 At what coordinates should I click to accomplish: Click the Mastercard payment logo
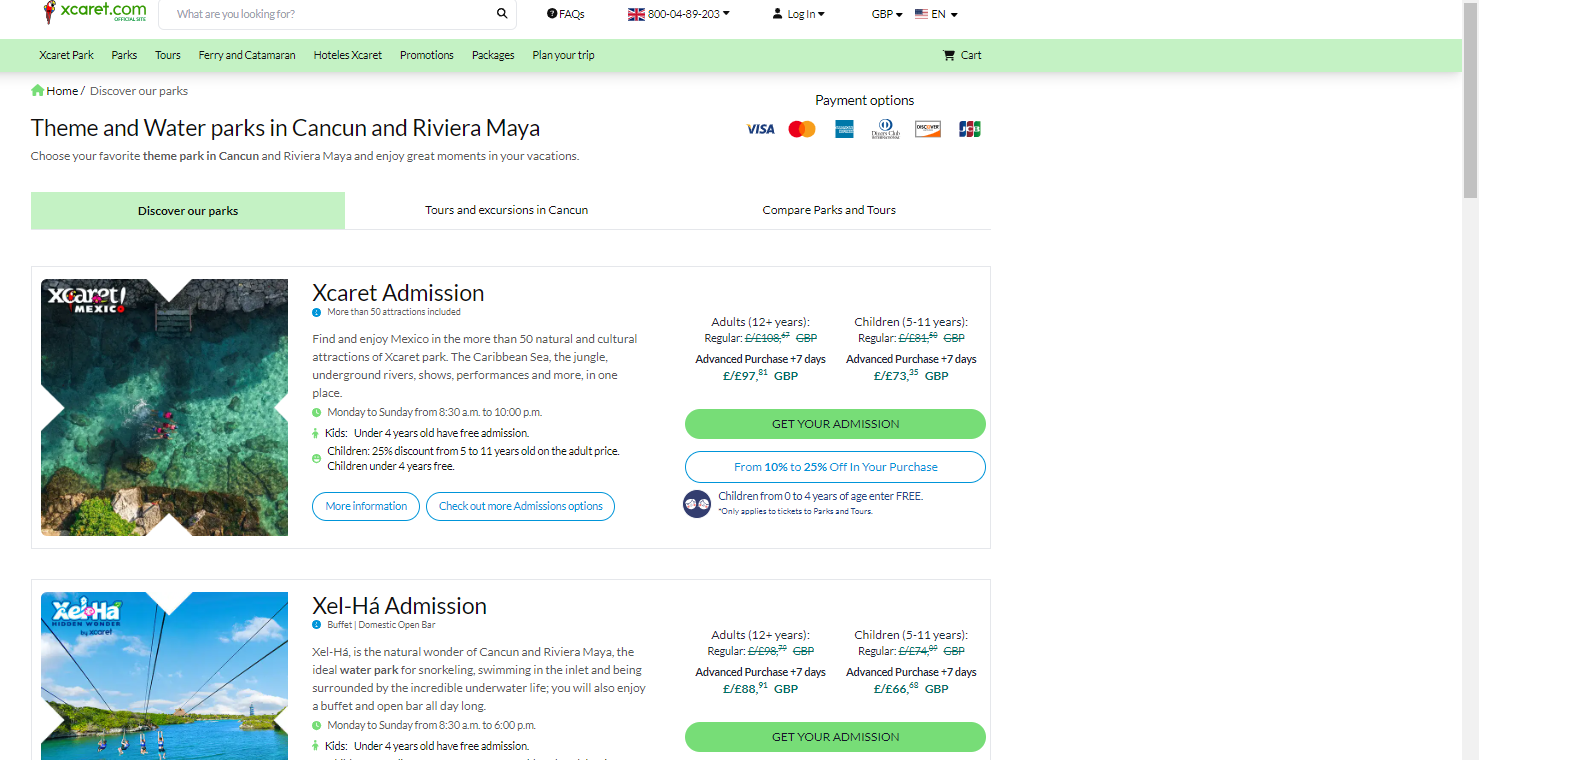802,129
